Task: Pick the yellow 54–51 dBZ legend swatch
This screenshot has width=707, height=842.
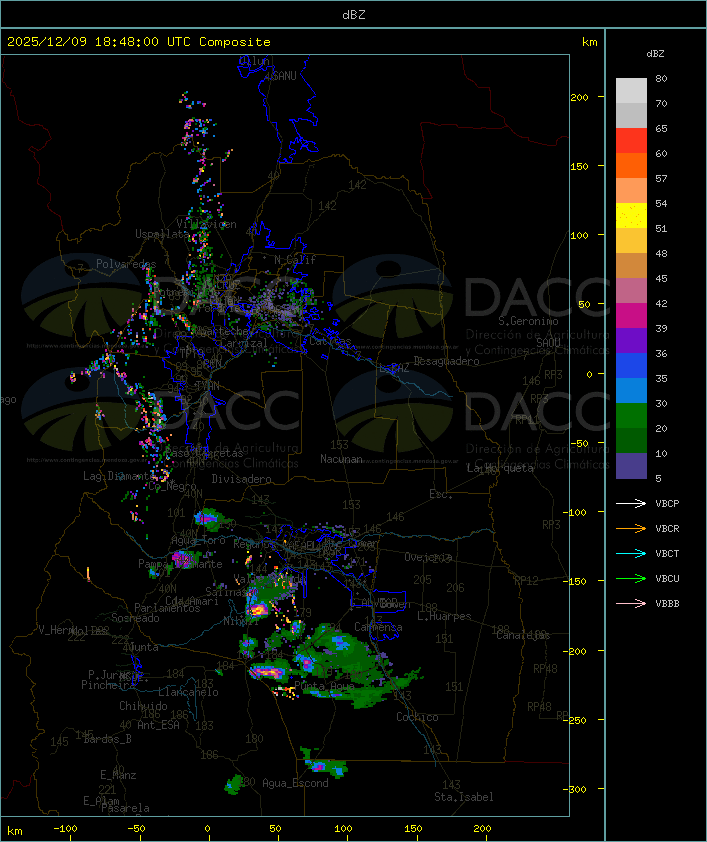Action: (631, 216)
